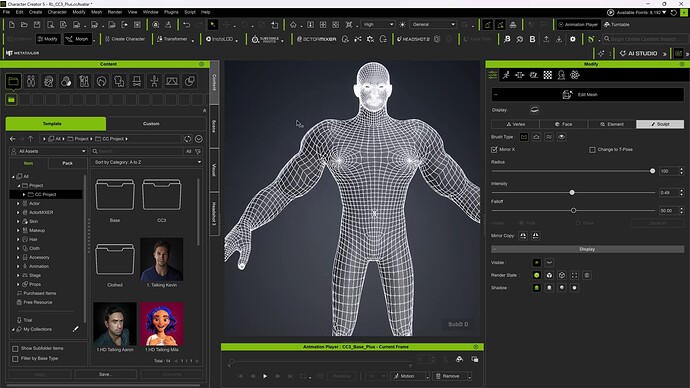The image size is (690, 388).
Task: Open the Headshot 2 plugin
Action: pyautogui.click(x=413, y=39)
